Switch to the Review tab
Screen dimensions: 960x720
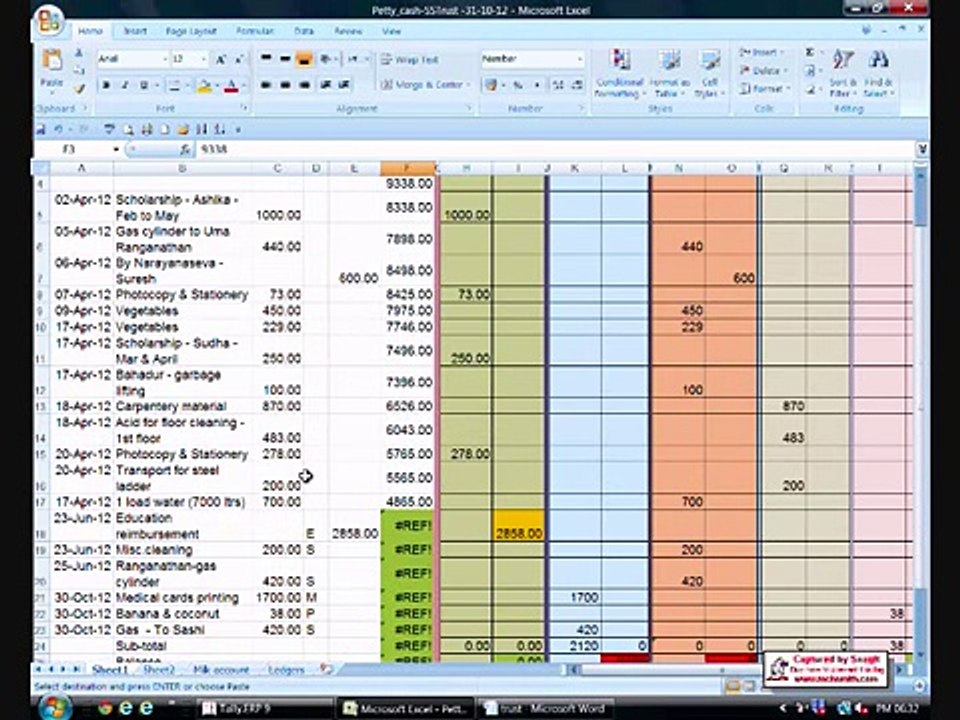348,31
